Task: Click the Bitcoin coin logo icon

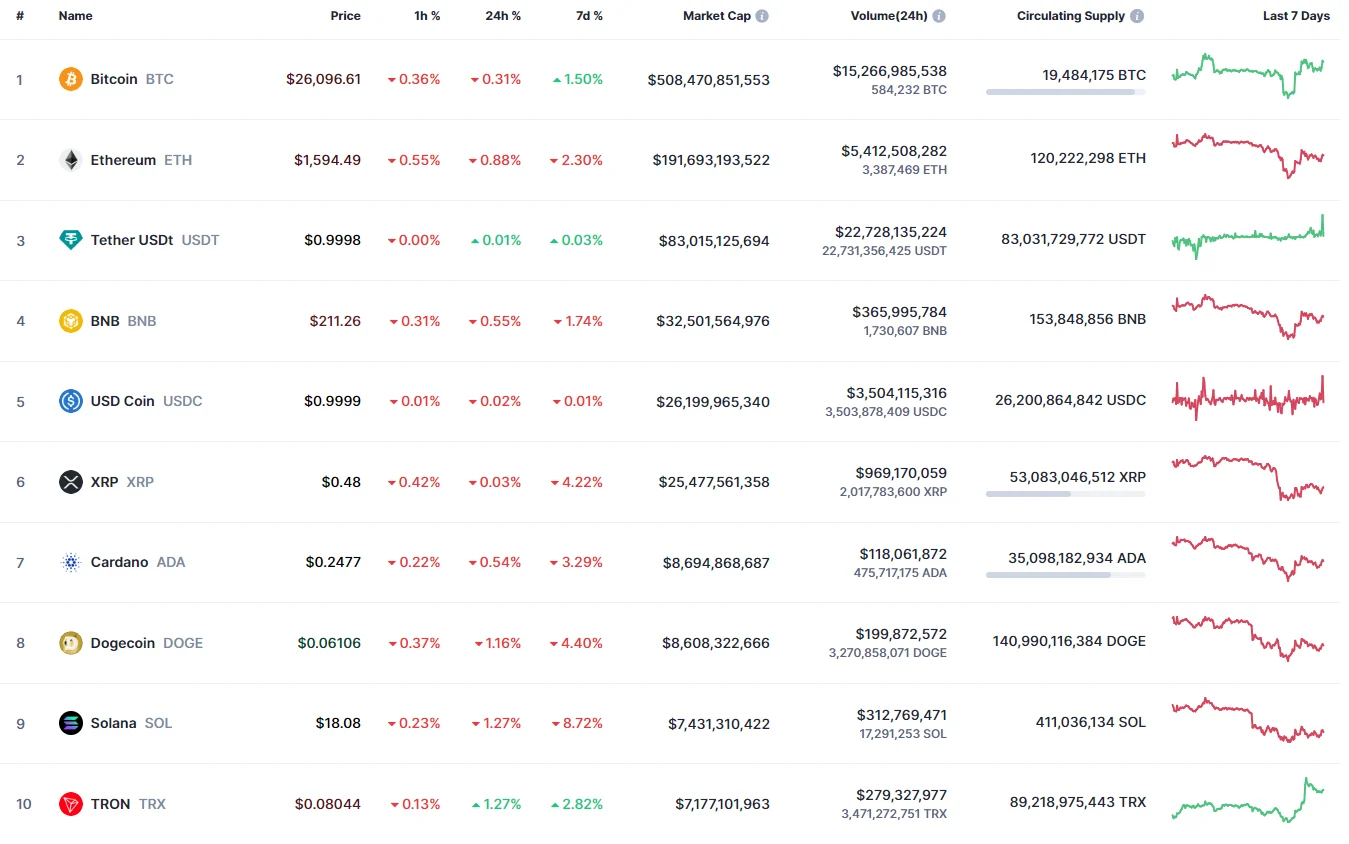Action: pos(71,79)
